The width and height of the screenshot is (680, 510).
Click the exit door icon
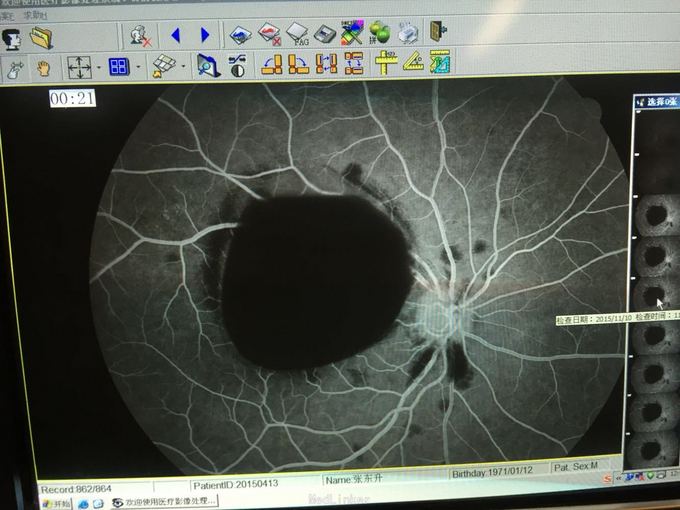coord(438,33)
